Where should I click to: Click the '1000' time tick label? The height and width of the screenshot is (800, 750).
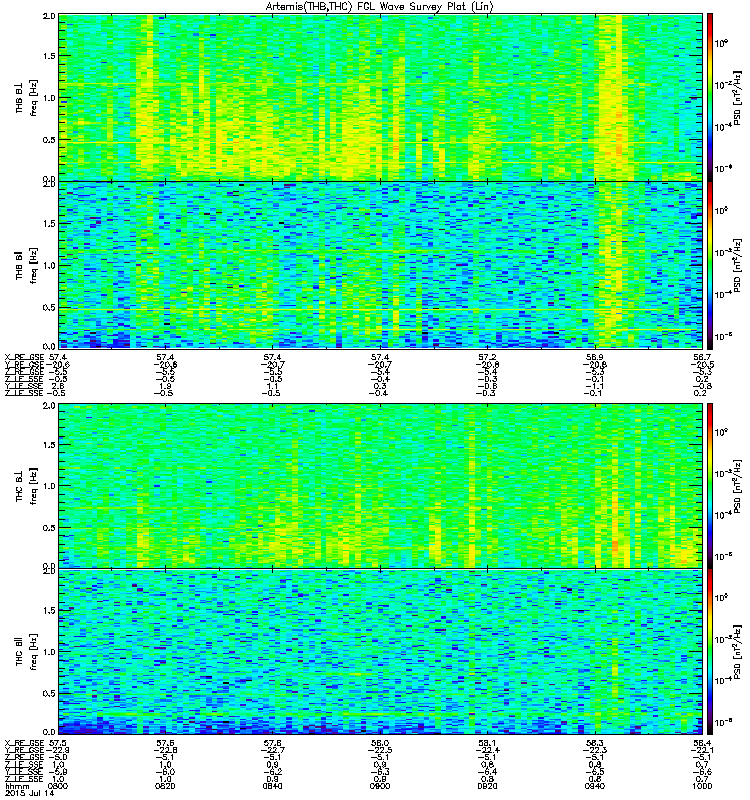click(702, 786)
